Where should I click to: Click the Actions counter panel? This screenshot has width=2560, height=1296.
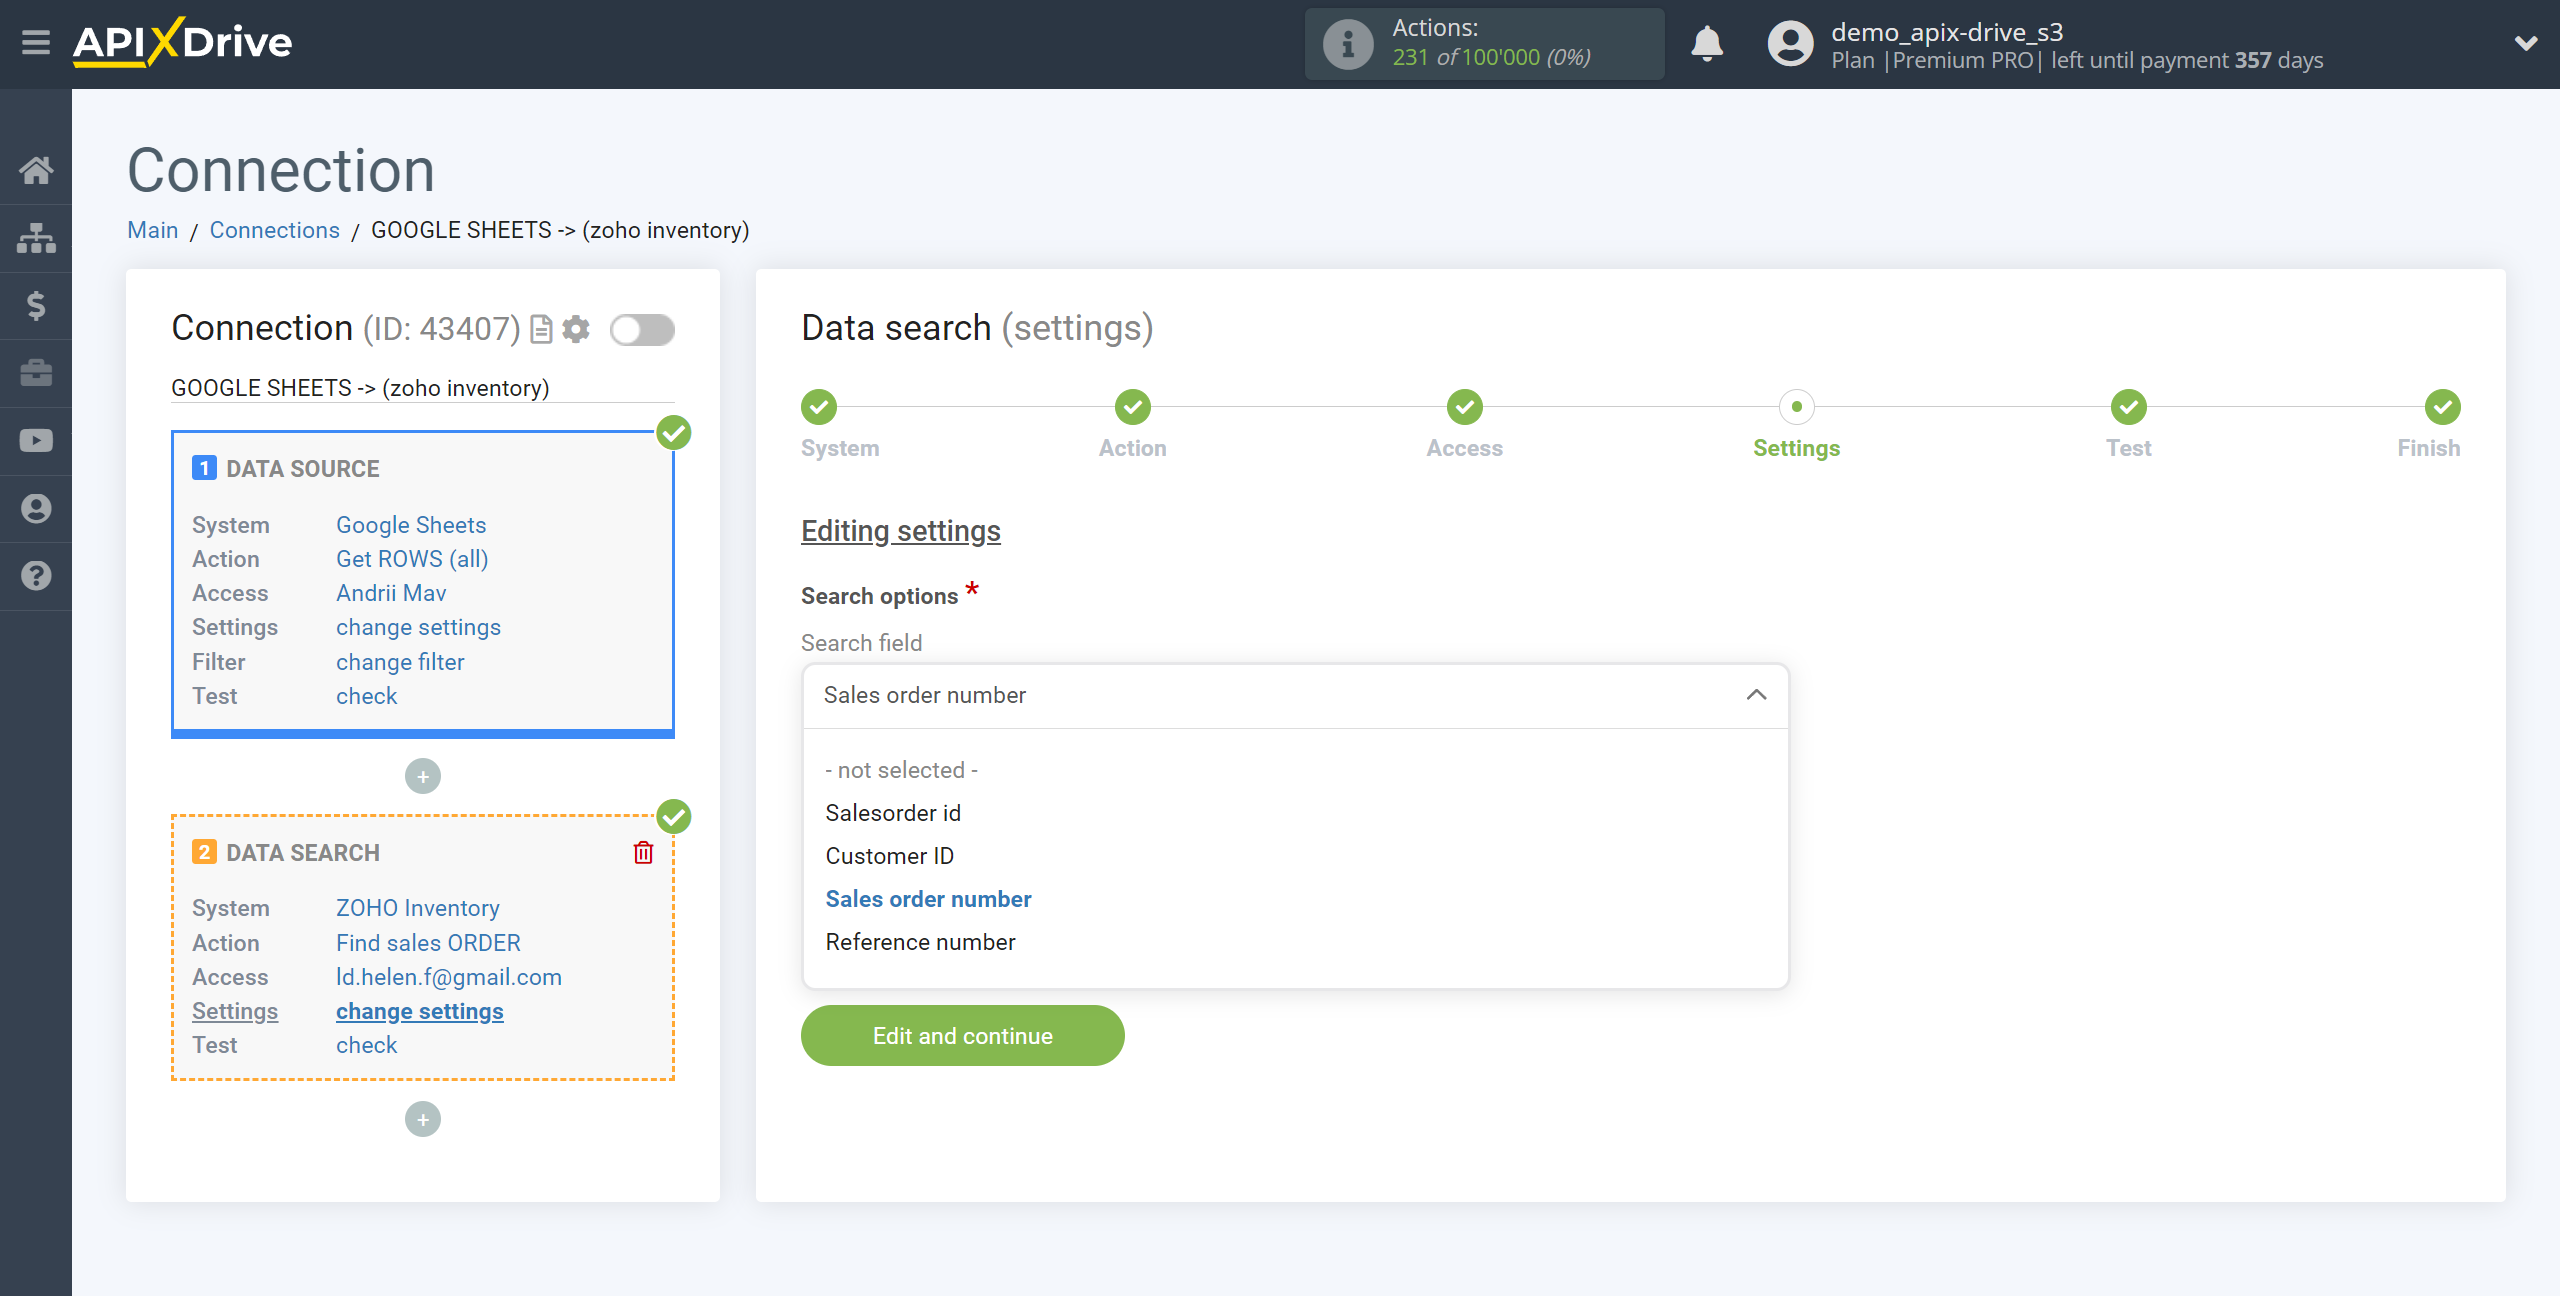[1484, 44]
